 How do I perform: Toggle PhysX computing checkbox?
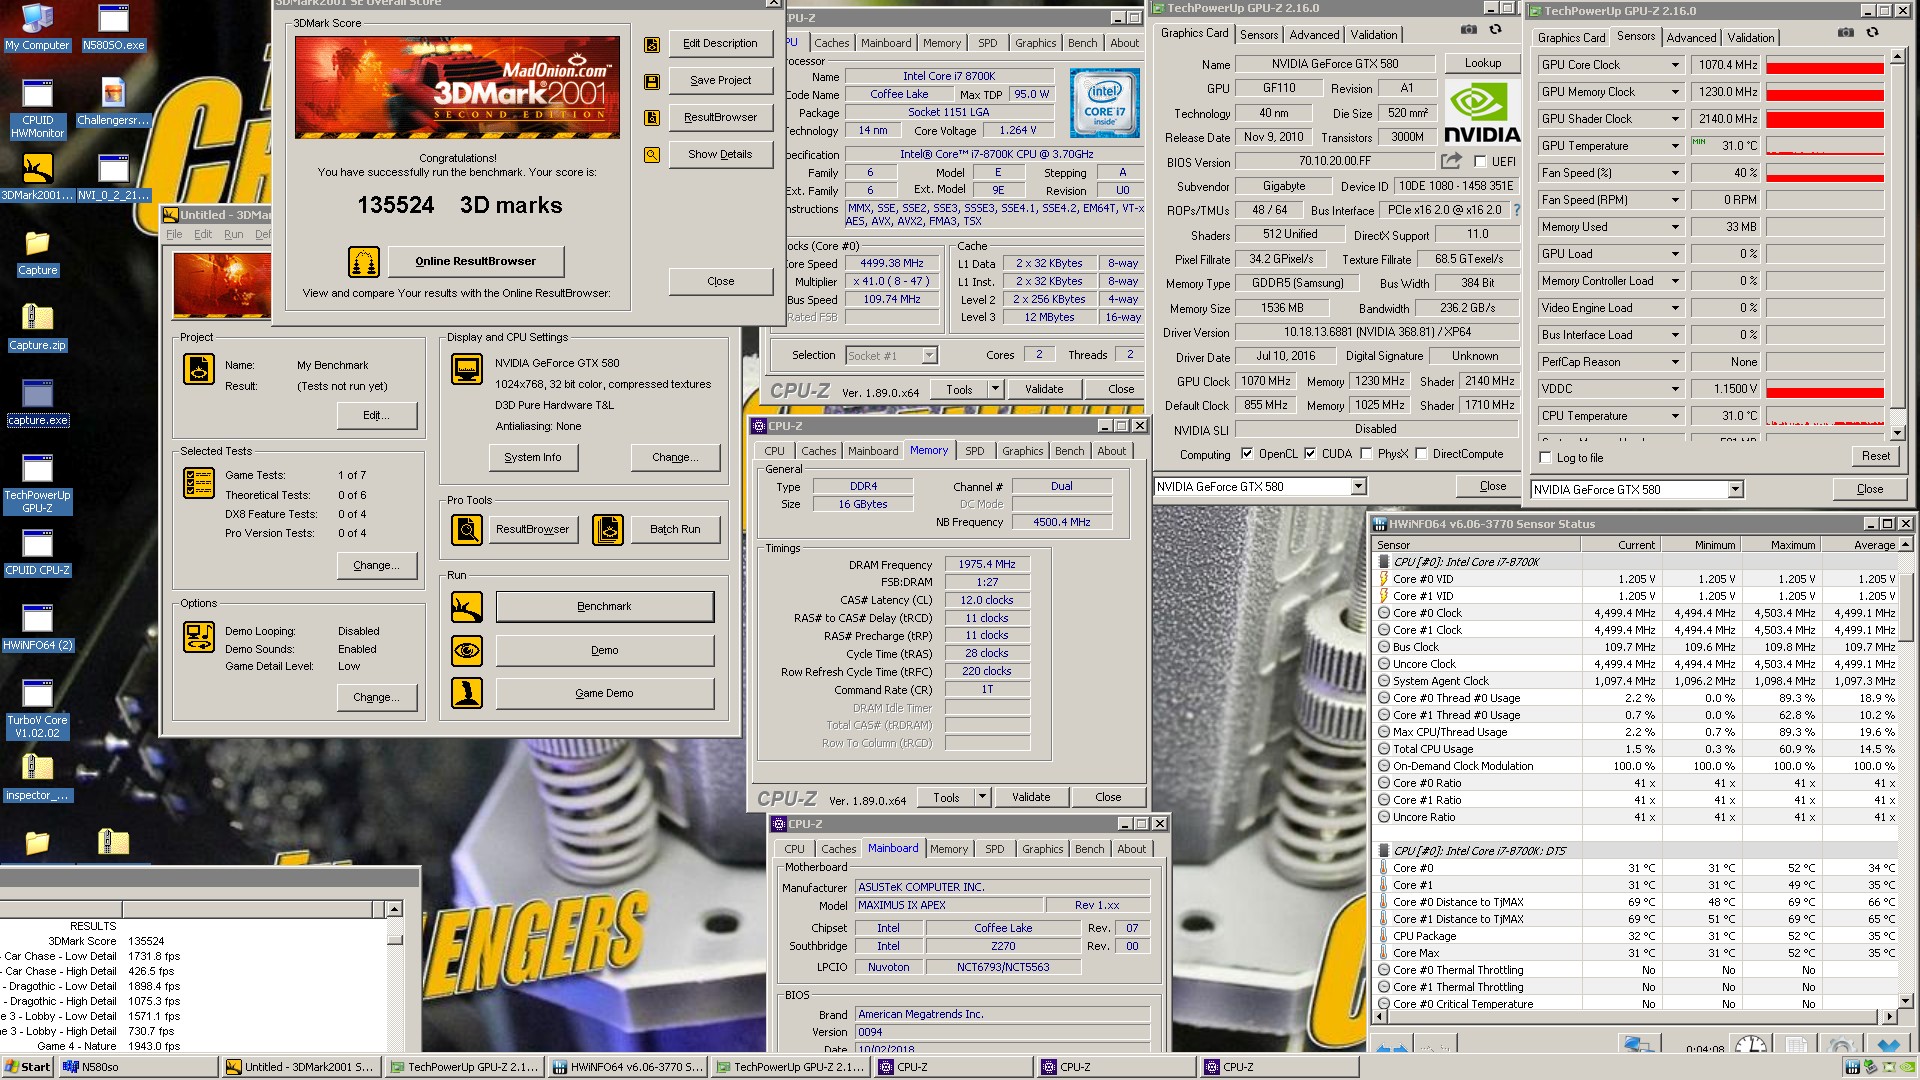coord(1366,454)
